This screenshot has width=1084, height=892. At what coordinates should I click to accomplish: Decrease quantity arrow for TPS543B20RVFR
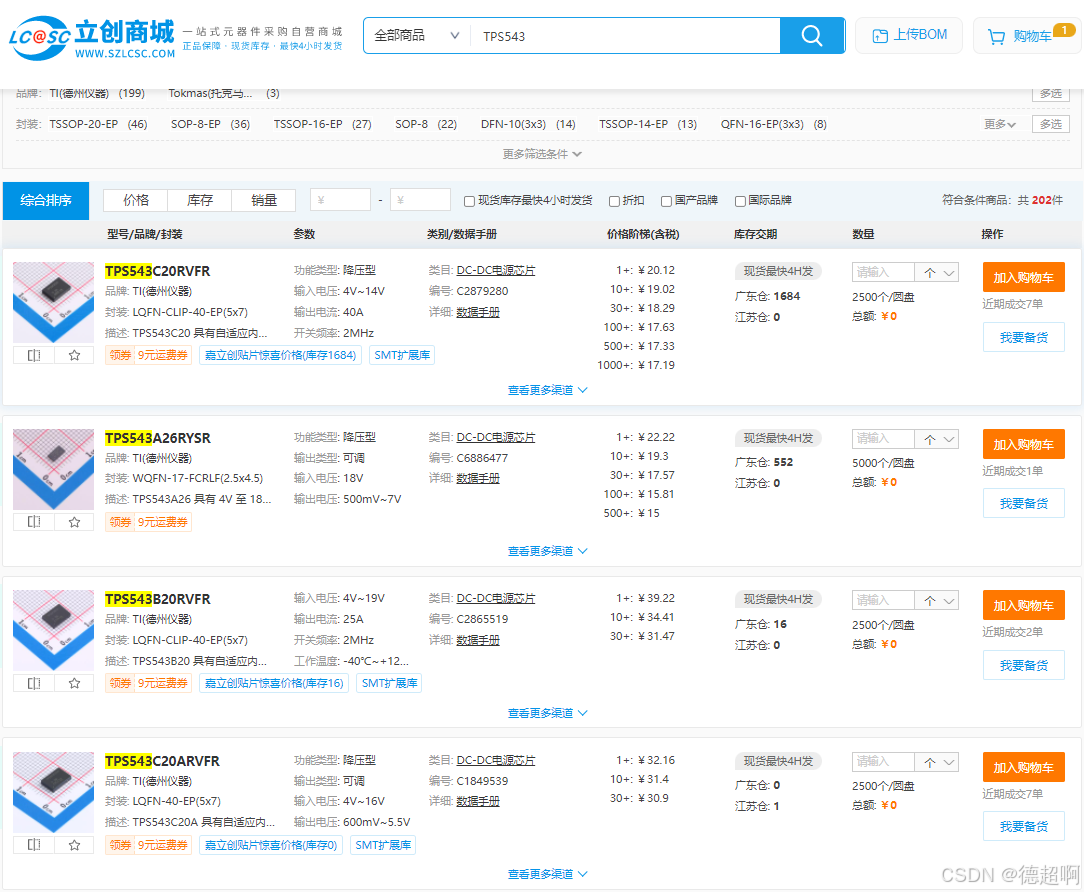click(949, 601)
